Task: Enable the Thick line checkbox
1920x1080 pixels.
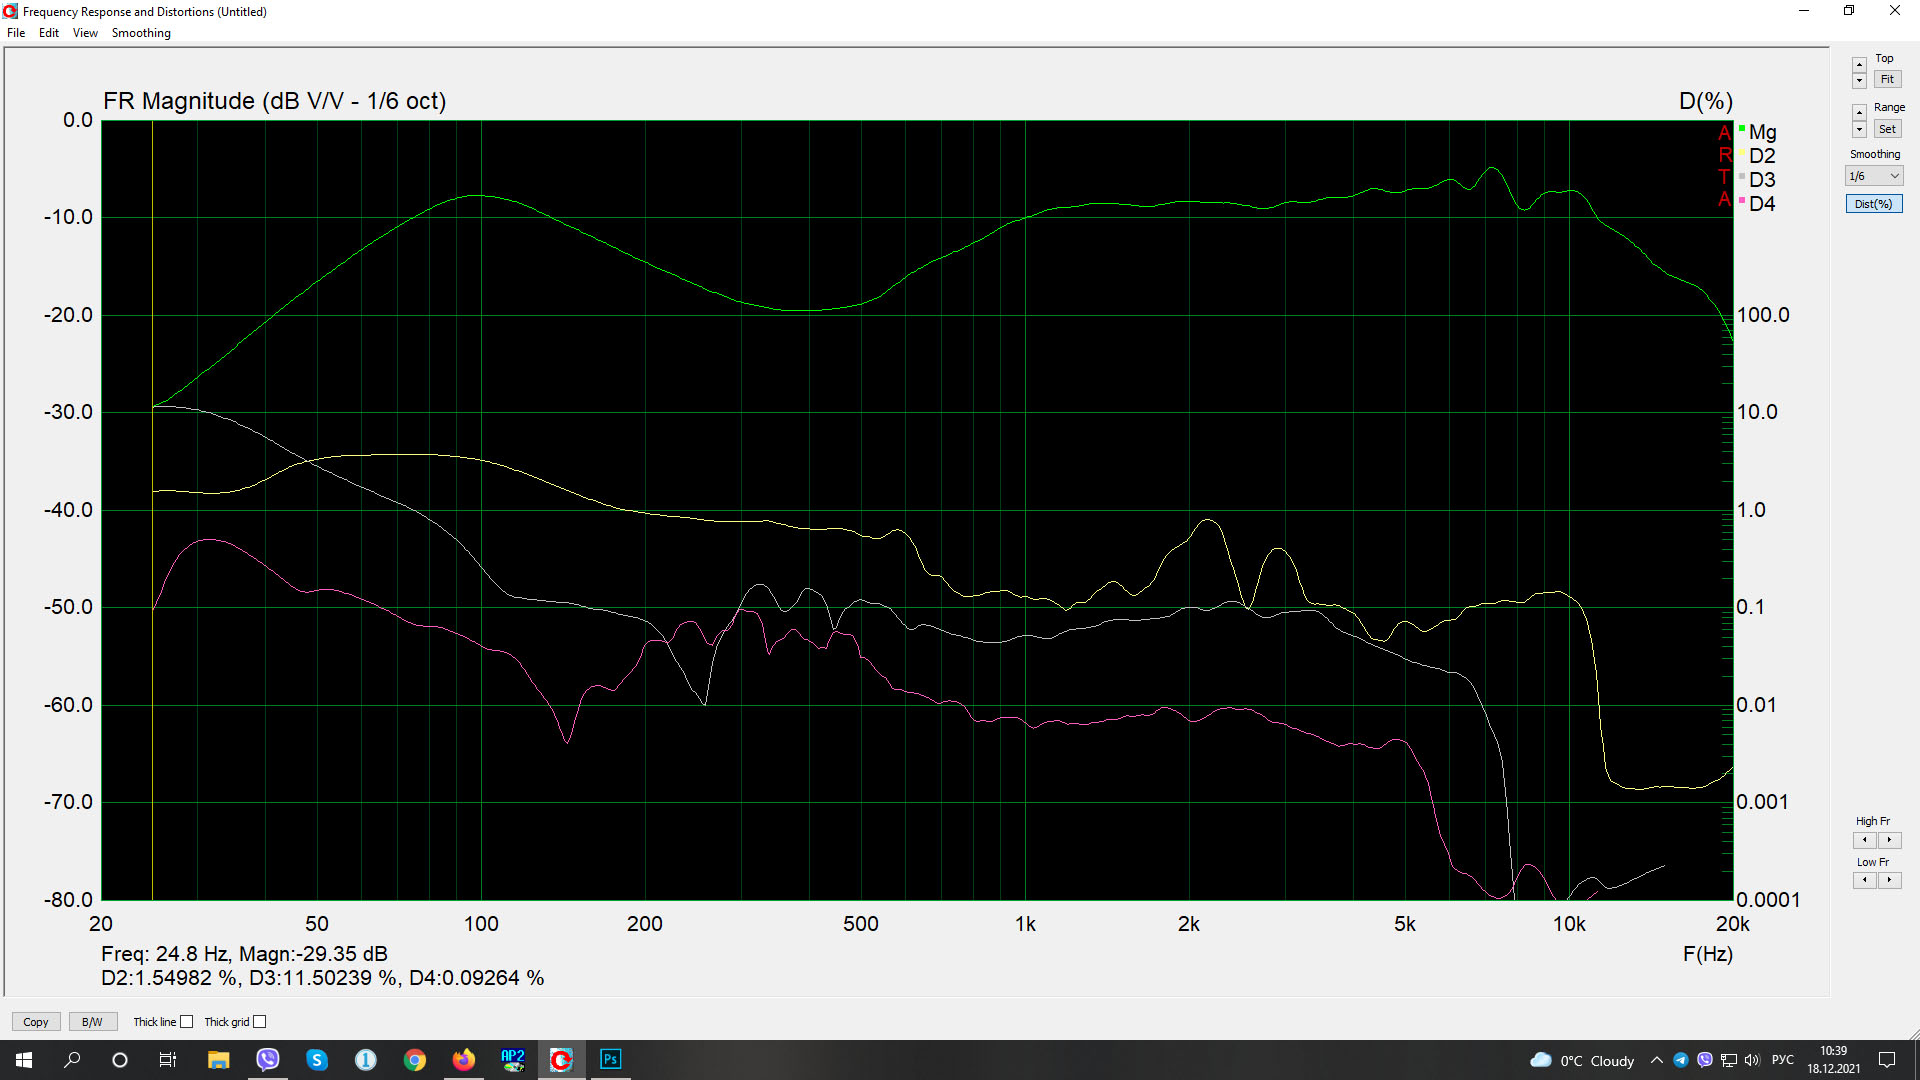Action: tap(186, 1022)
